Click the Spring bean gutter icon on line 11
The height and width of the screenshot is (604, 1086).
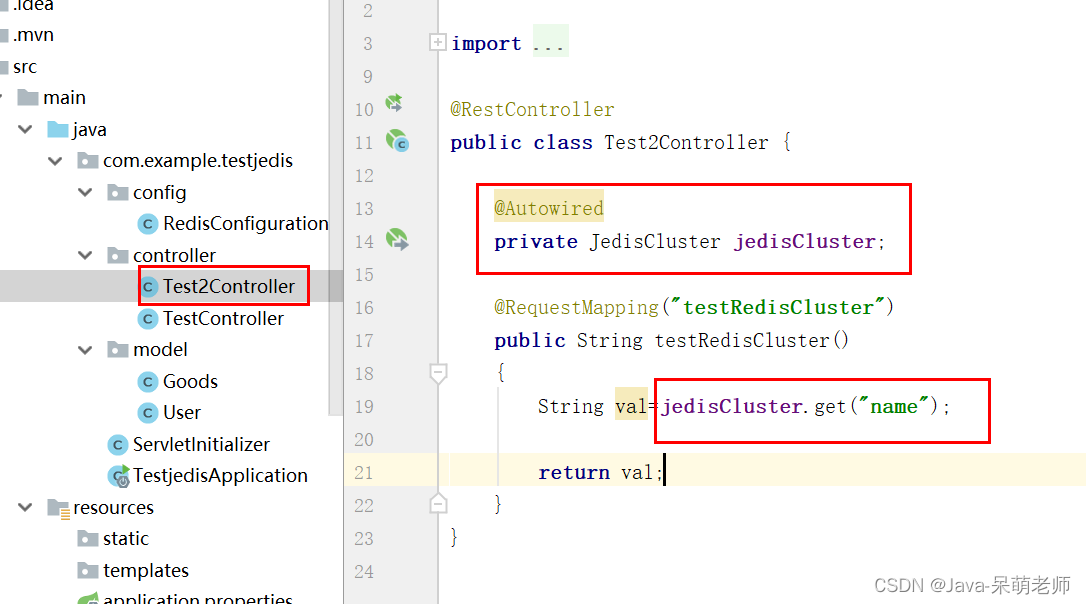click(x=398, y=141)
